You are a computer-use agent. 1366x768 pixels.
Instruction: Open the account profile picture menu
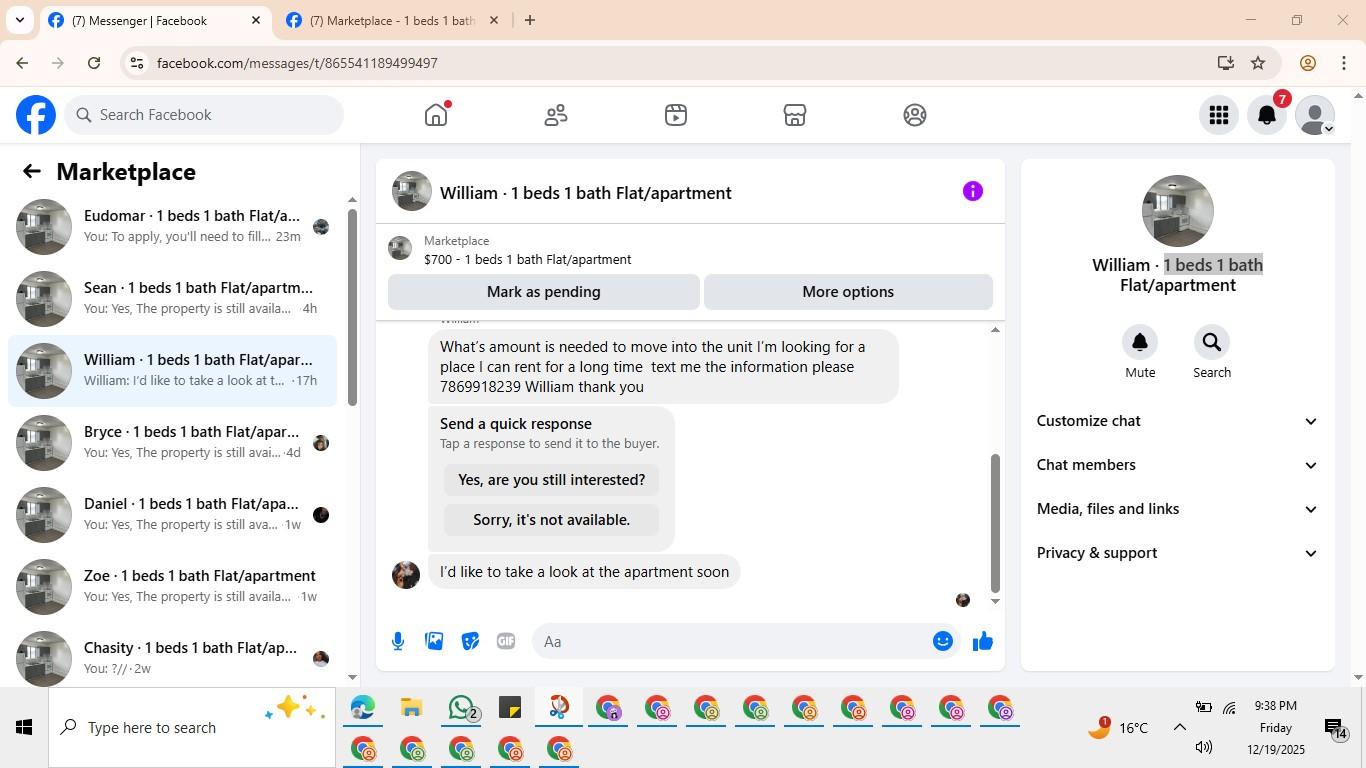tap(1315, 115)
